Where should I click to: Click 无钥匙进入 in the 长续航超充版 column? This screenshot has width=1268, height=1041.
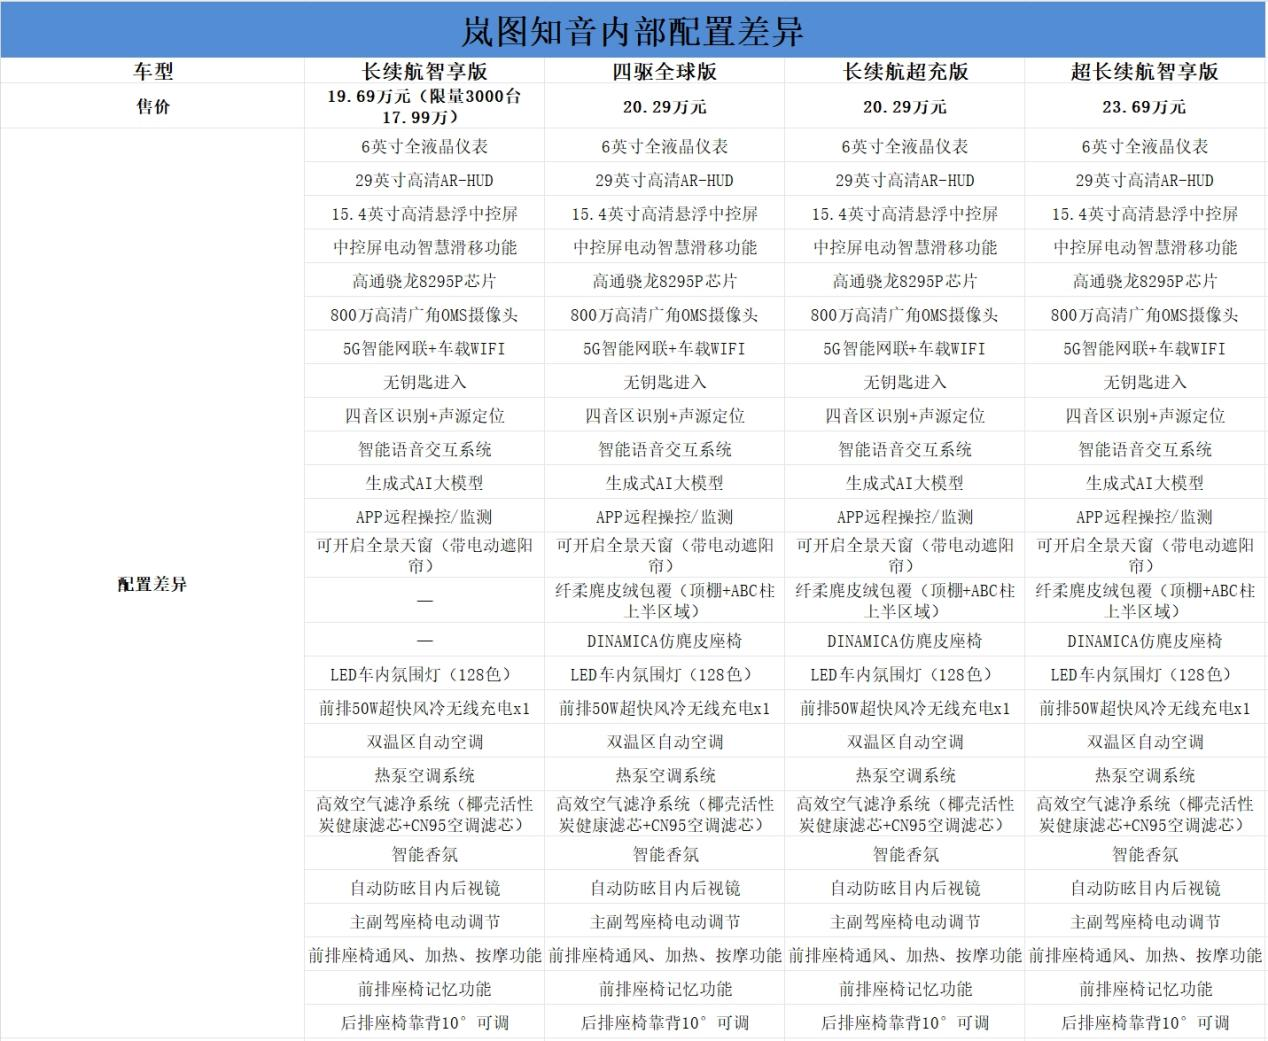coord(905,382)
